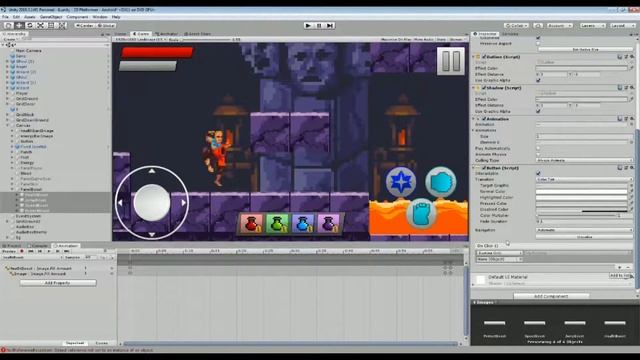Toggle Outline script enabled checkbox
The height and width of the screenshot is (360, 640).
tap(484, 57)
